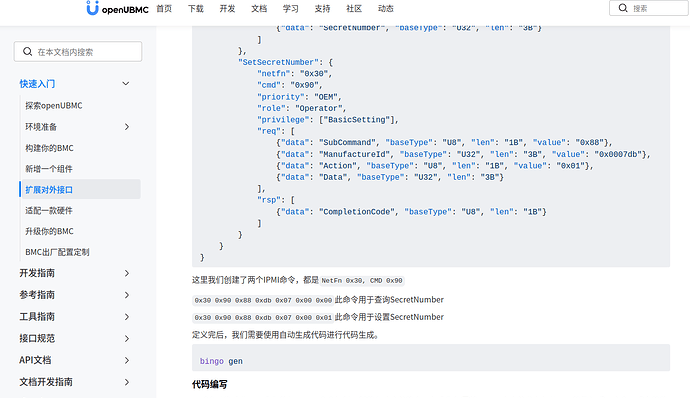Expand the 接口规范 chevron

pos(127,339)
